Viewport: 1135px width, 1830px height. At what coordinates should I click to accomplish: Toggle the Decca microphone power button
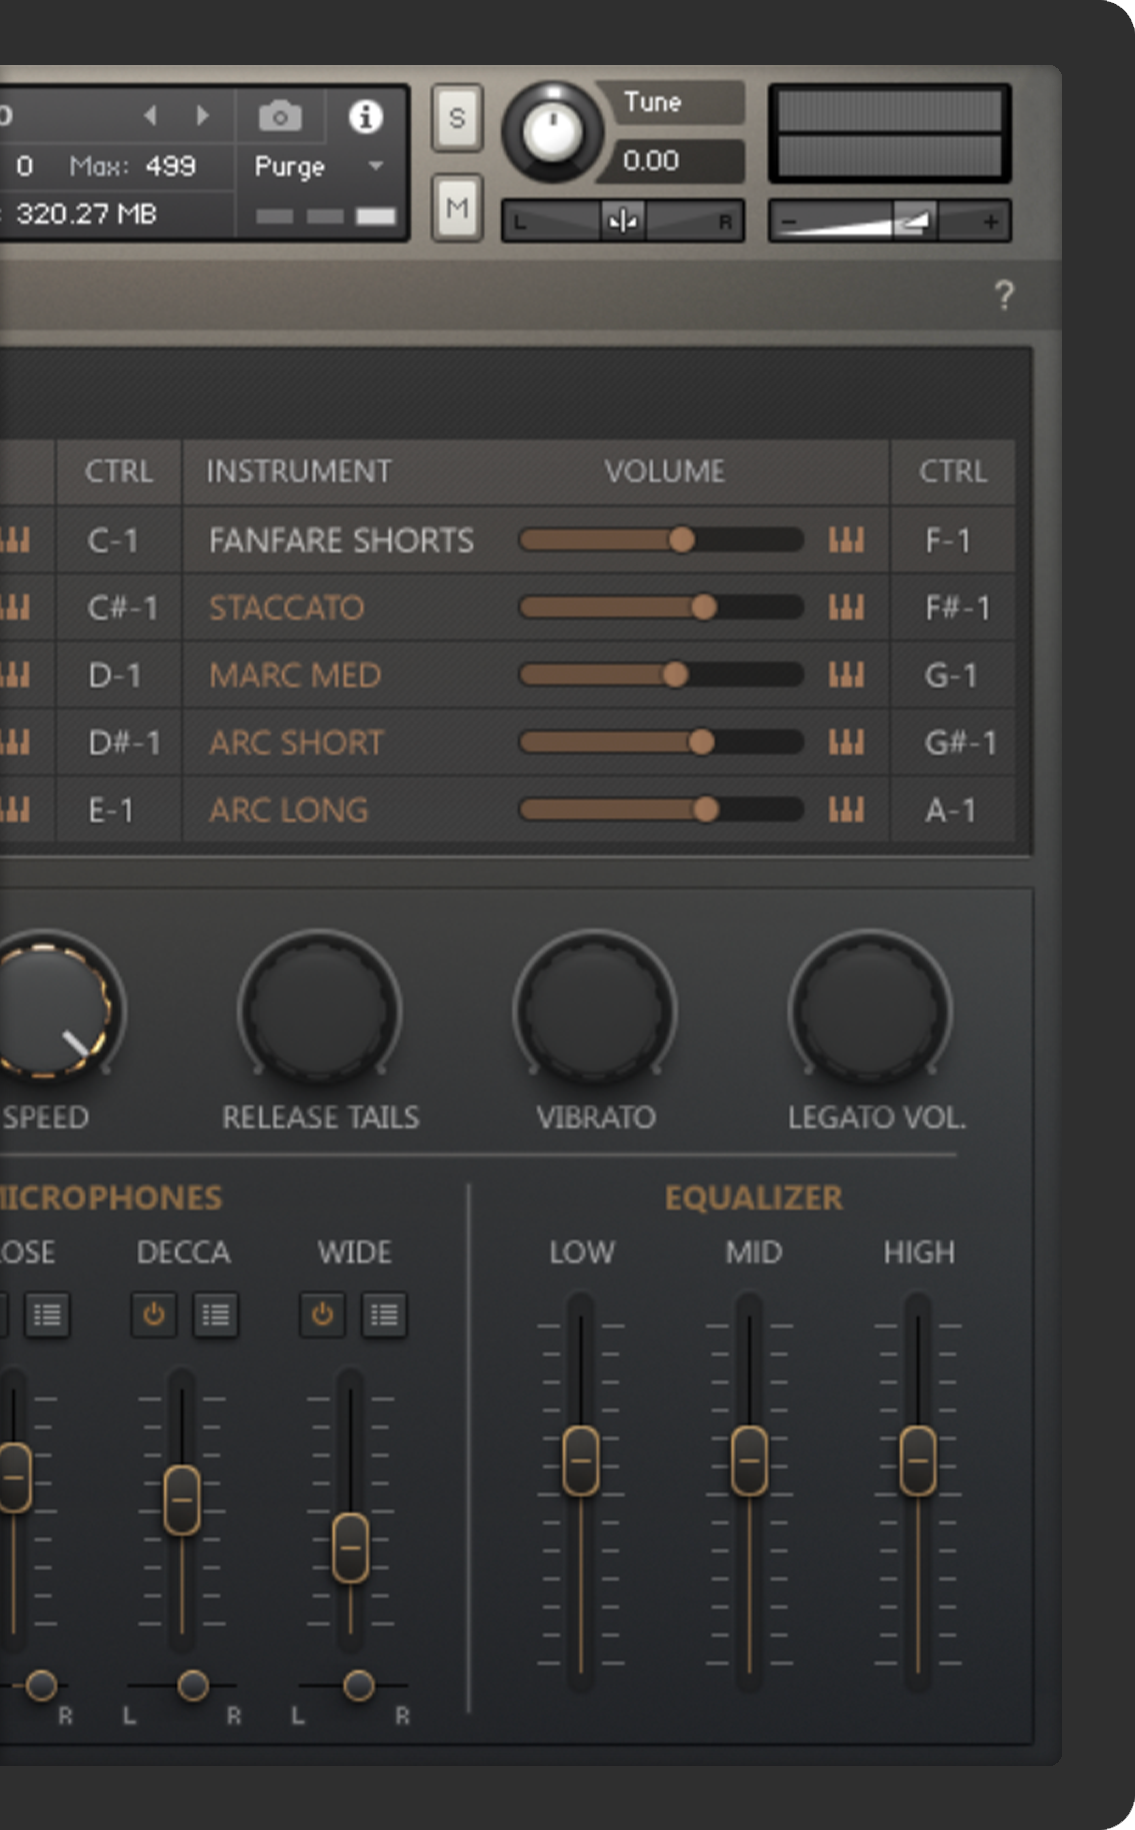coord(154,1314)
